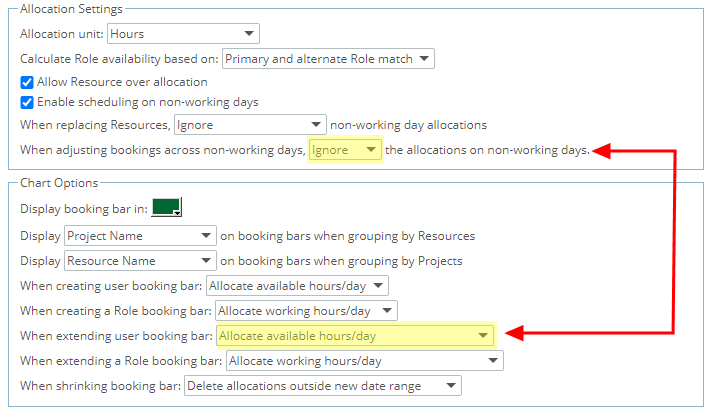Open When creating a Role booking bar dropdown
The image size is (717, 411).
[x=306, y=311]
